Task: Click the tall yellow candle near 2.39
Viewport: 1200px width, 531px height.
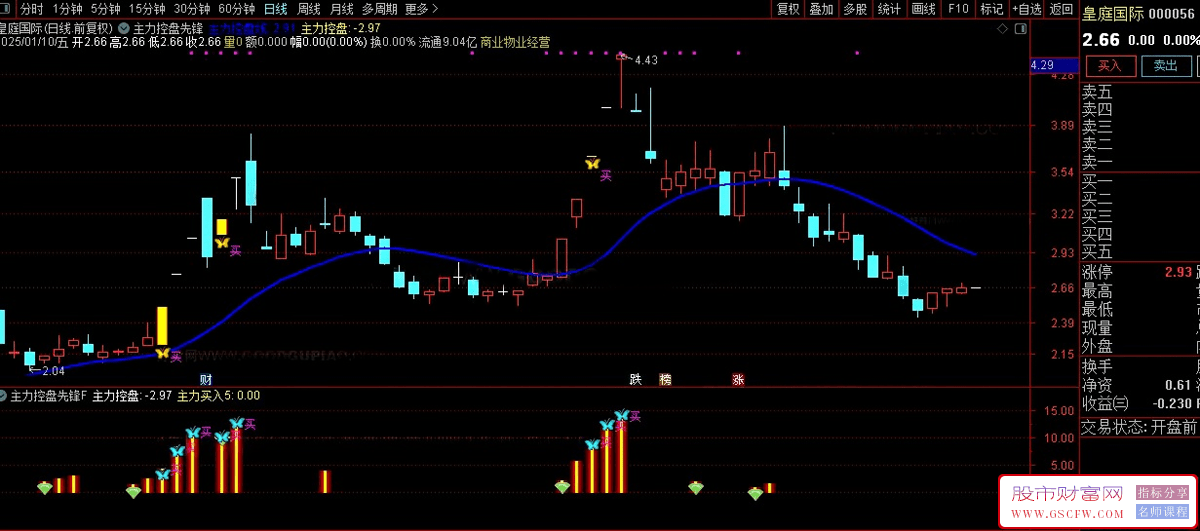Action: coord(162,327)
